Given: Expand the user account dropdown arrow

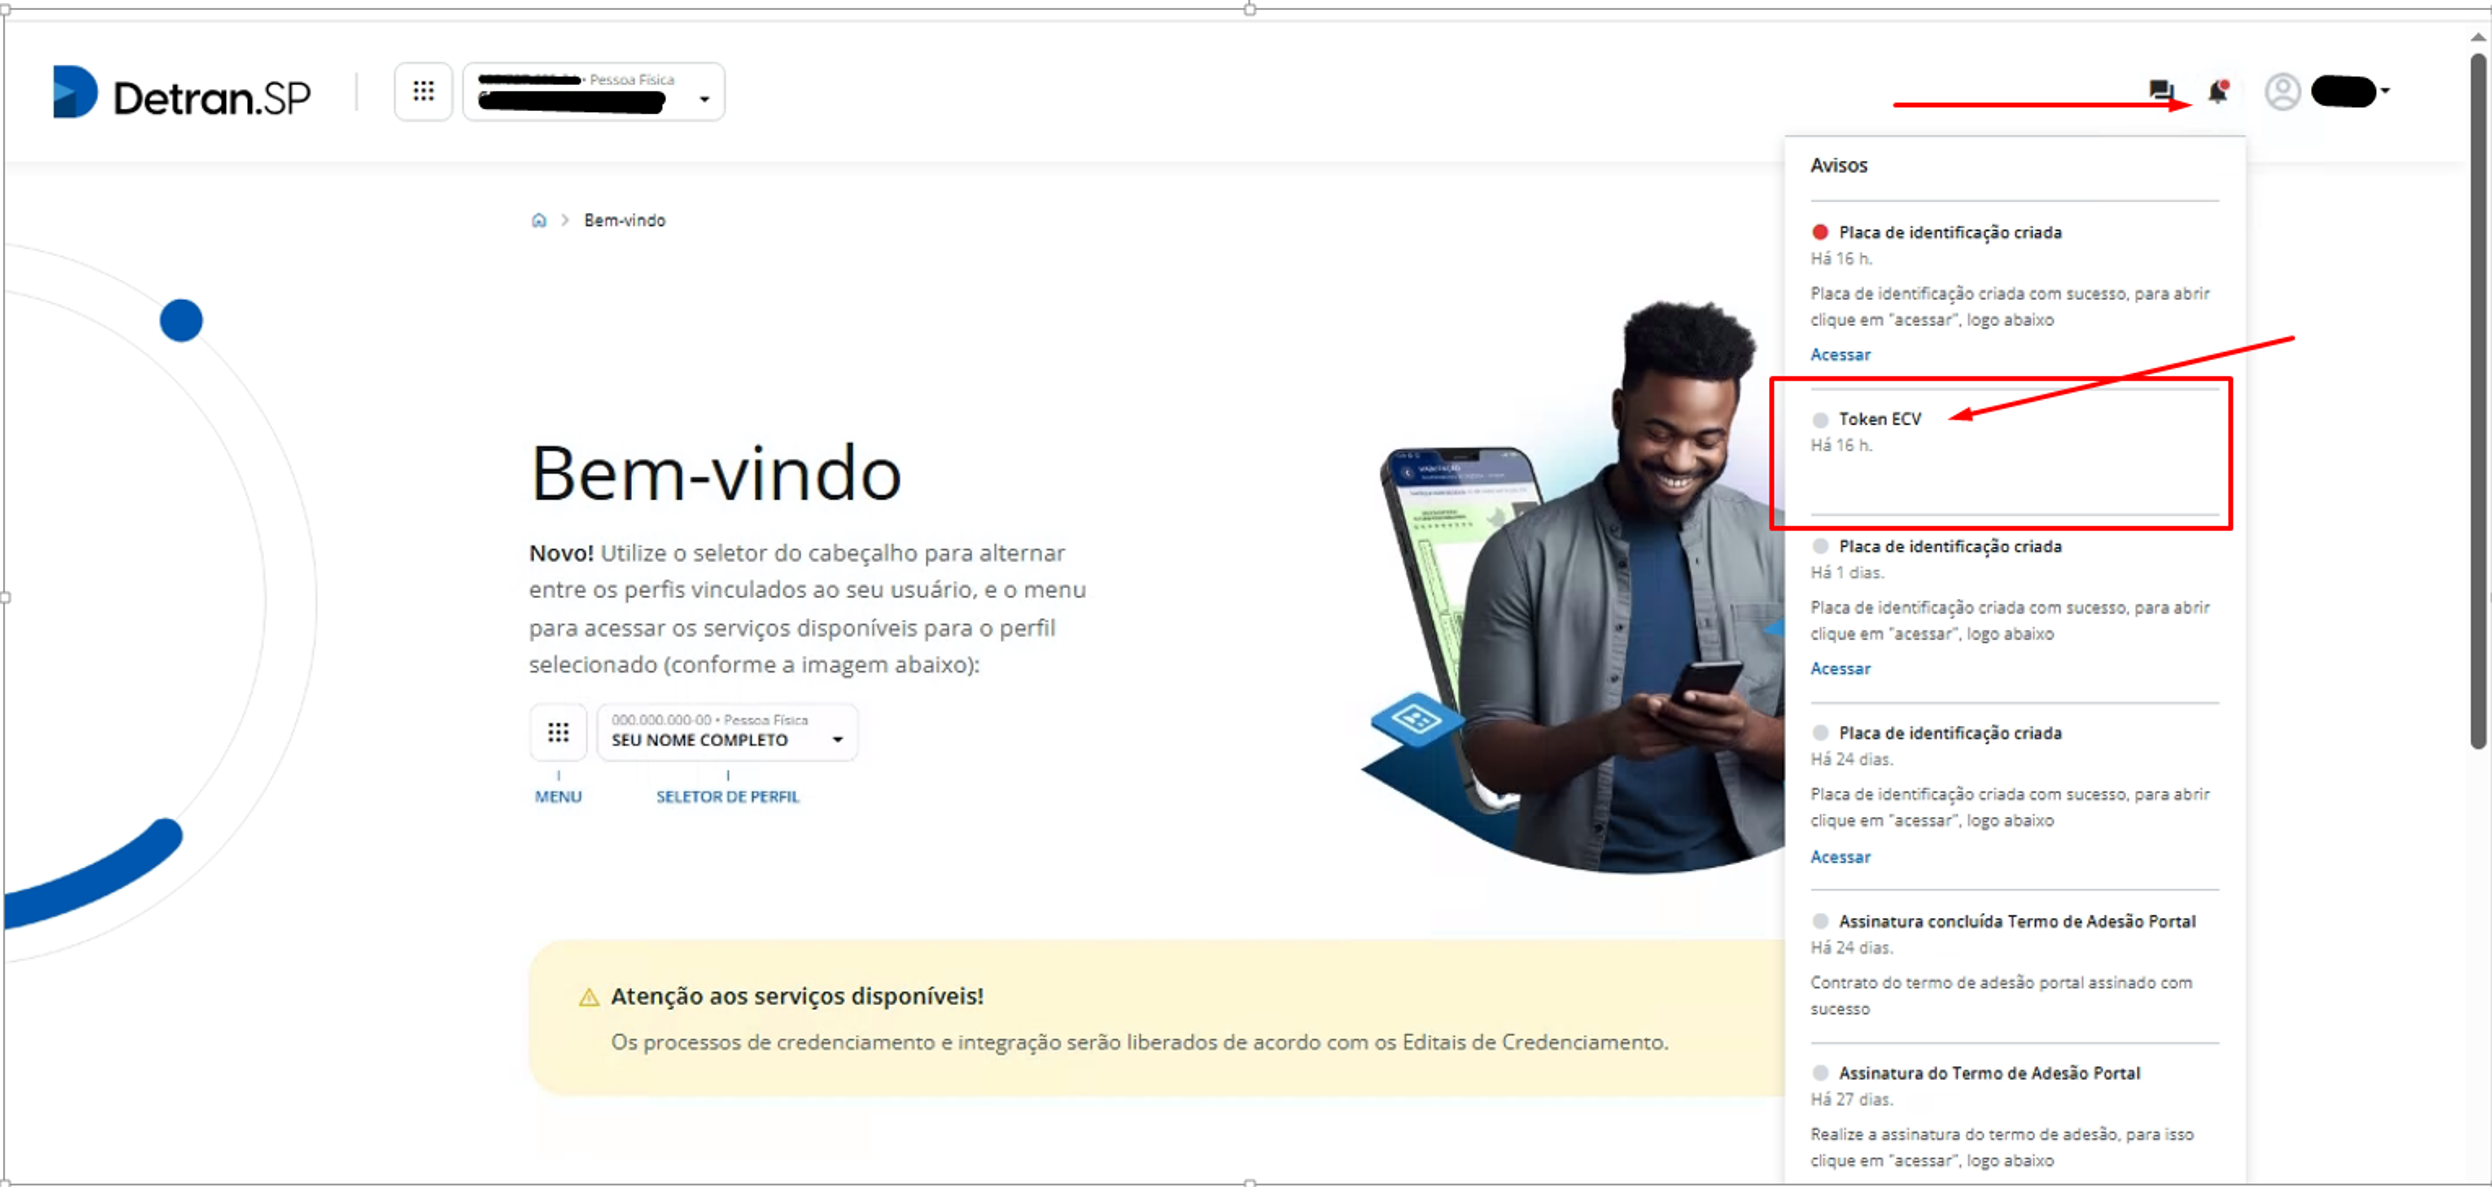Looking at the screenshot, I should [2386, 91].
